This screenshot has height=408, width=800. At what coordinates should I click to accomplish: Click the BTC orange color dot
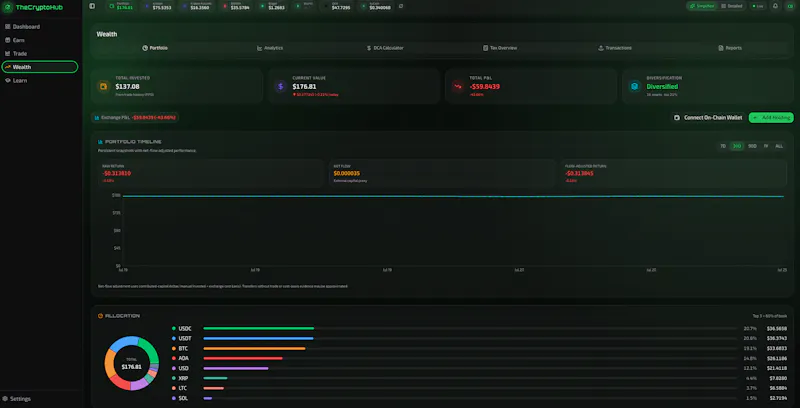pyautogui.click(x=174, y=348)
